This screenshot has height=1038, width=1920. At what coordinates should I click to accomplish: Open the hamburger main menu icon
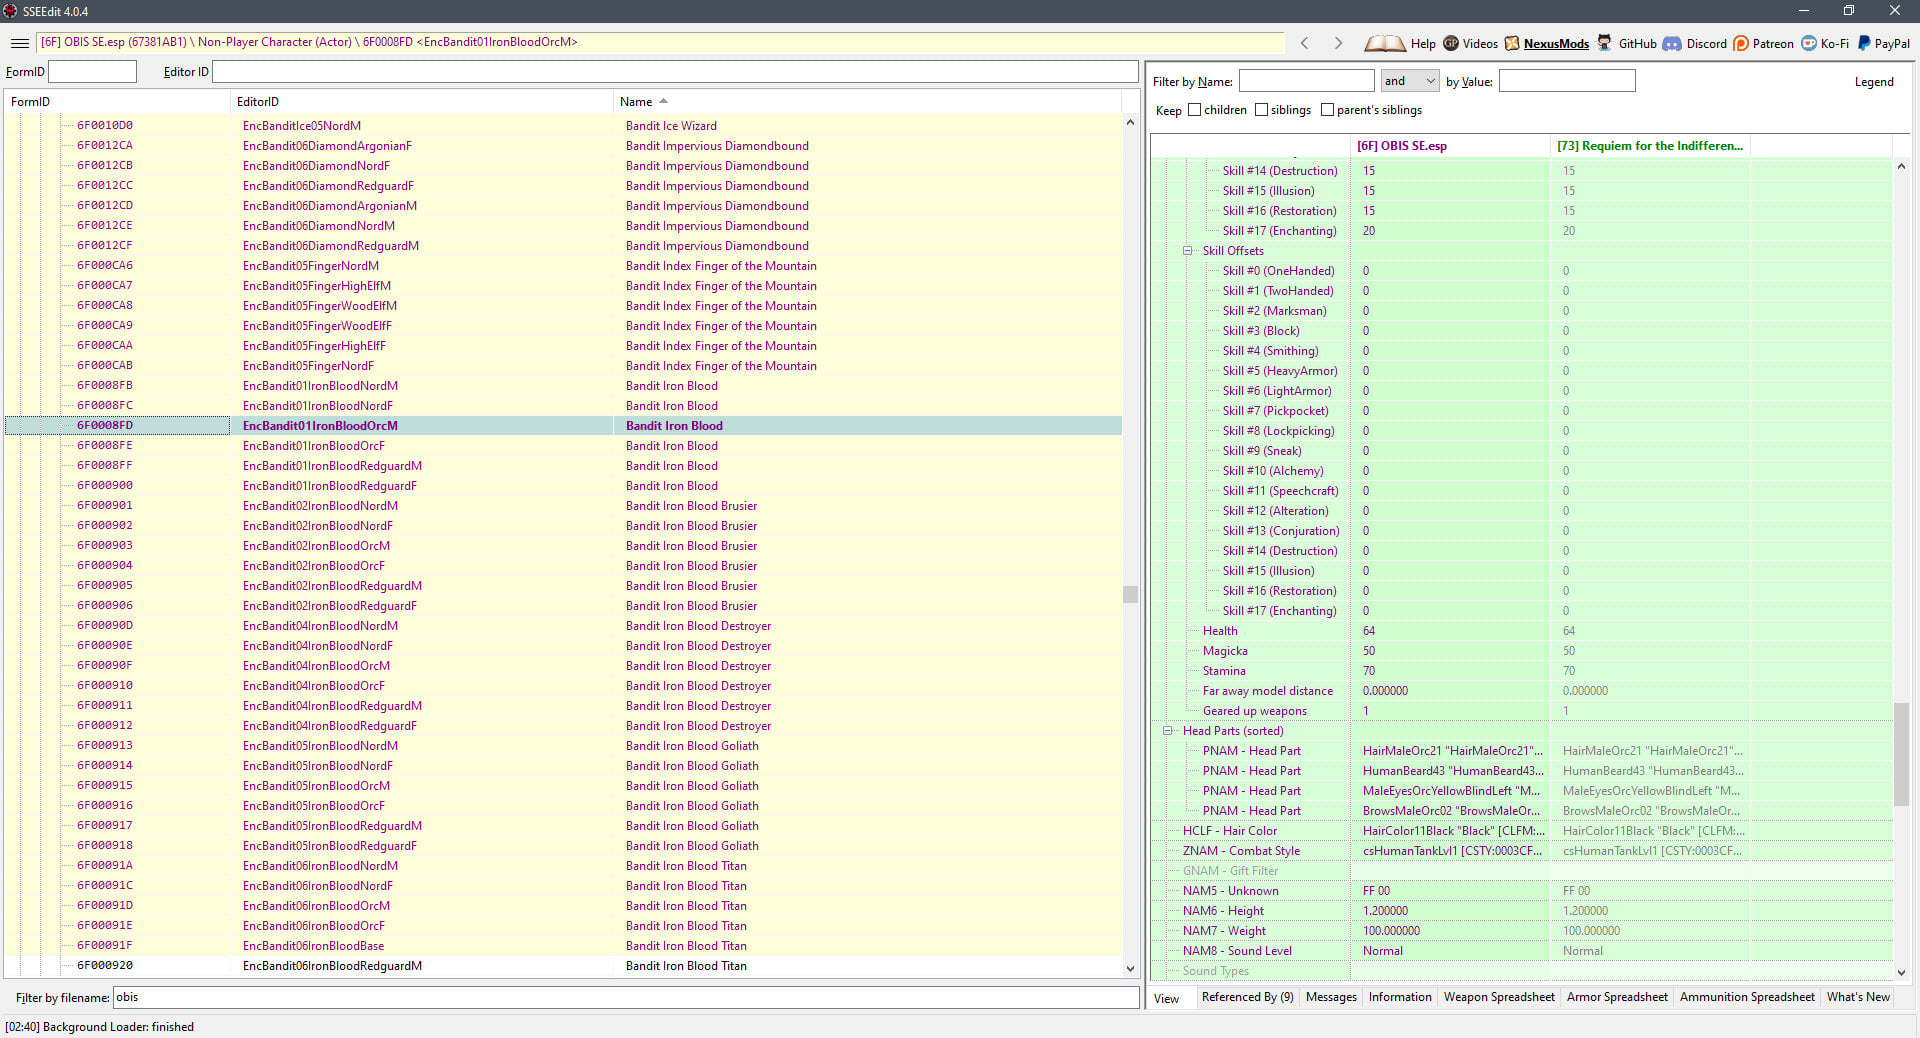pyautogui.click(x=19, y=43)
